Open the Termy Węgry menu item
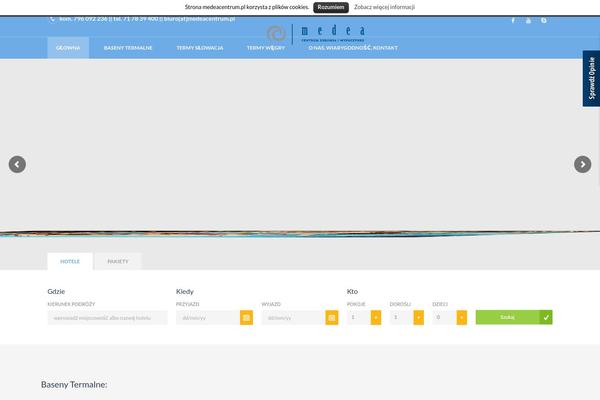600x400 pixels. click(x=266, y=48)
